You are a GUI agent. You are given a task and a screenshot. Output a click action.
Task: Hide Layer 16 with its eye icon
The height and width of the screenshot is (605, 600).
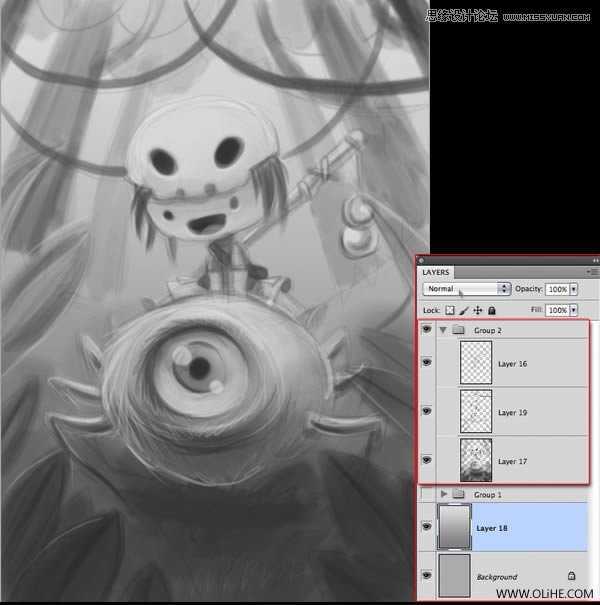[x=427, y=362]
